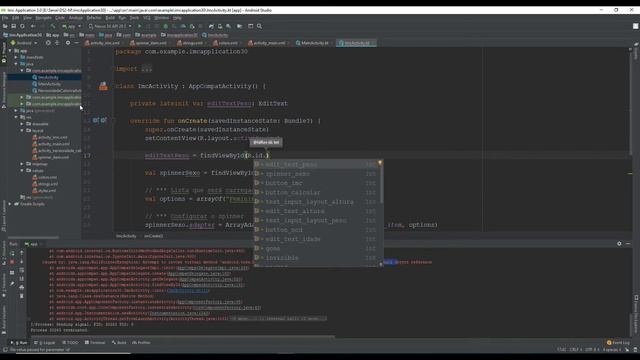Click the Debug app bug icon
The width and height of the screenshot is (640, 360).
(166, 26)
